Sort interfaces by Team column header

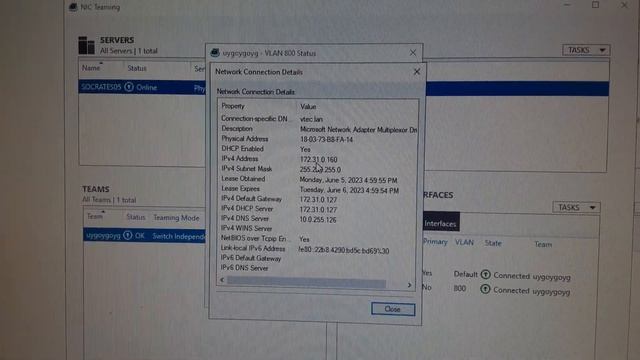[x=543, y=244]
